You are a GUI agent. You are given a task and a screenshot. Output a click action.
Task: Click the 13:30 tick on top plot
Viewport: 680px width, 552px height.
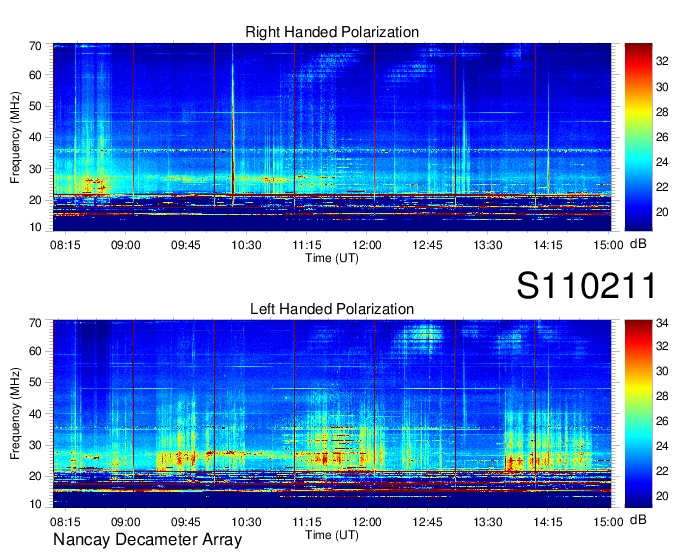click(487, 245)
